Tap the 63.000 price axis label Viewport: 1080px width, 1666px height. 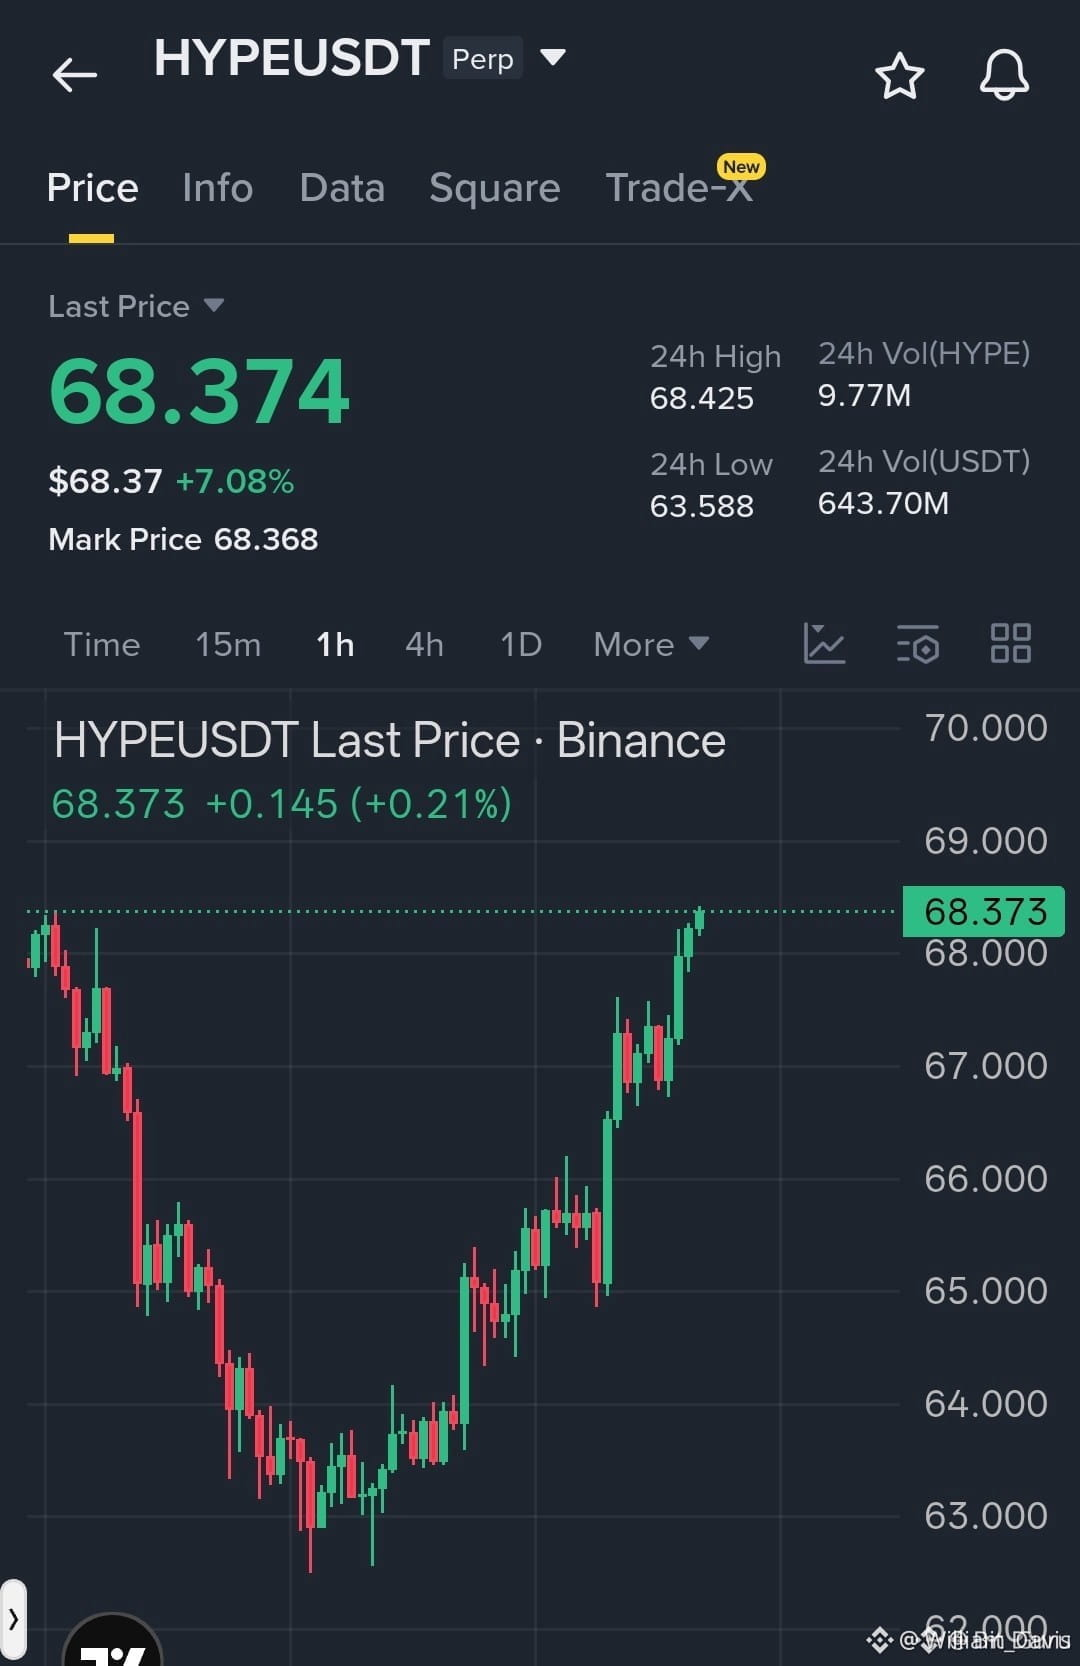point(986,1516)
